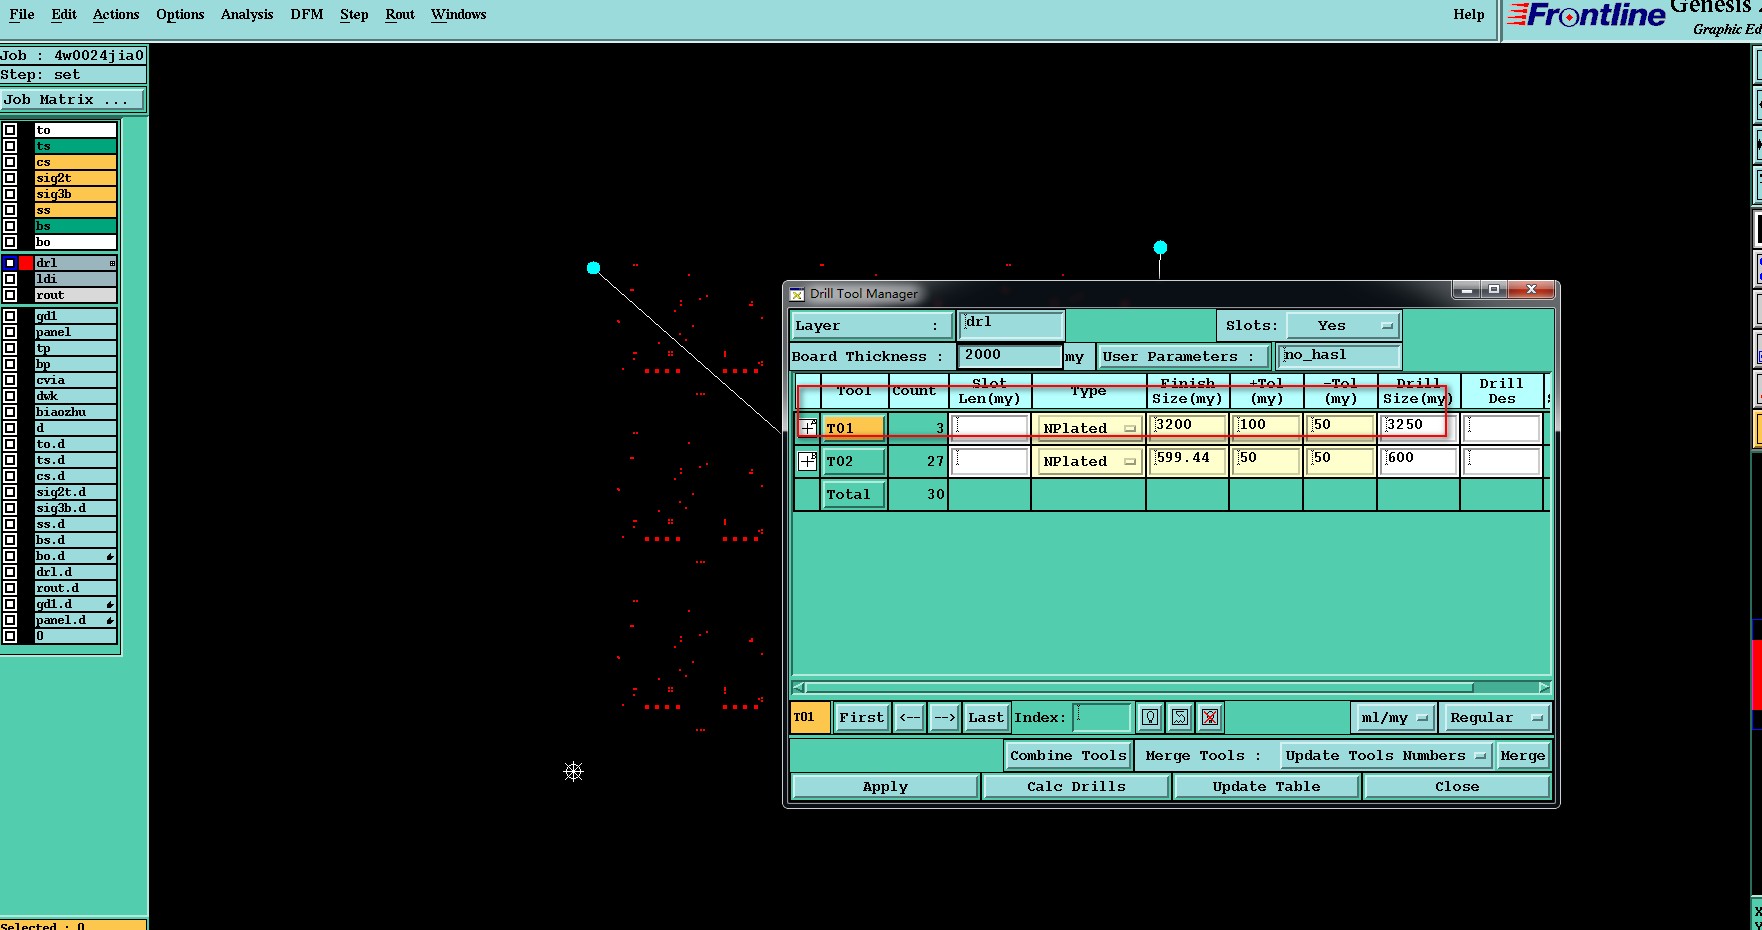Go to next tool with right arrow button

pos(944,717)
